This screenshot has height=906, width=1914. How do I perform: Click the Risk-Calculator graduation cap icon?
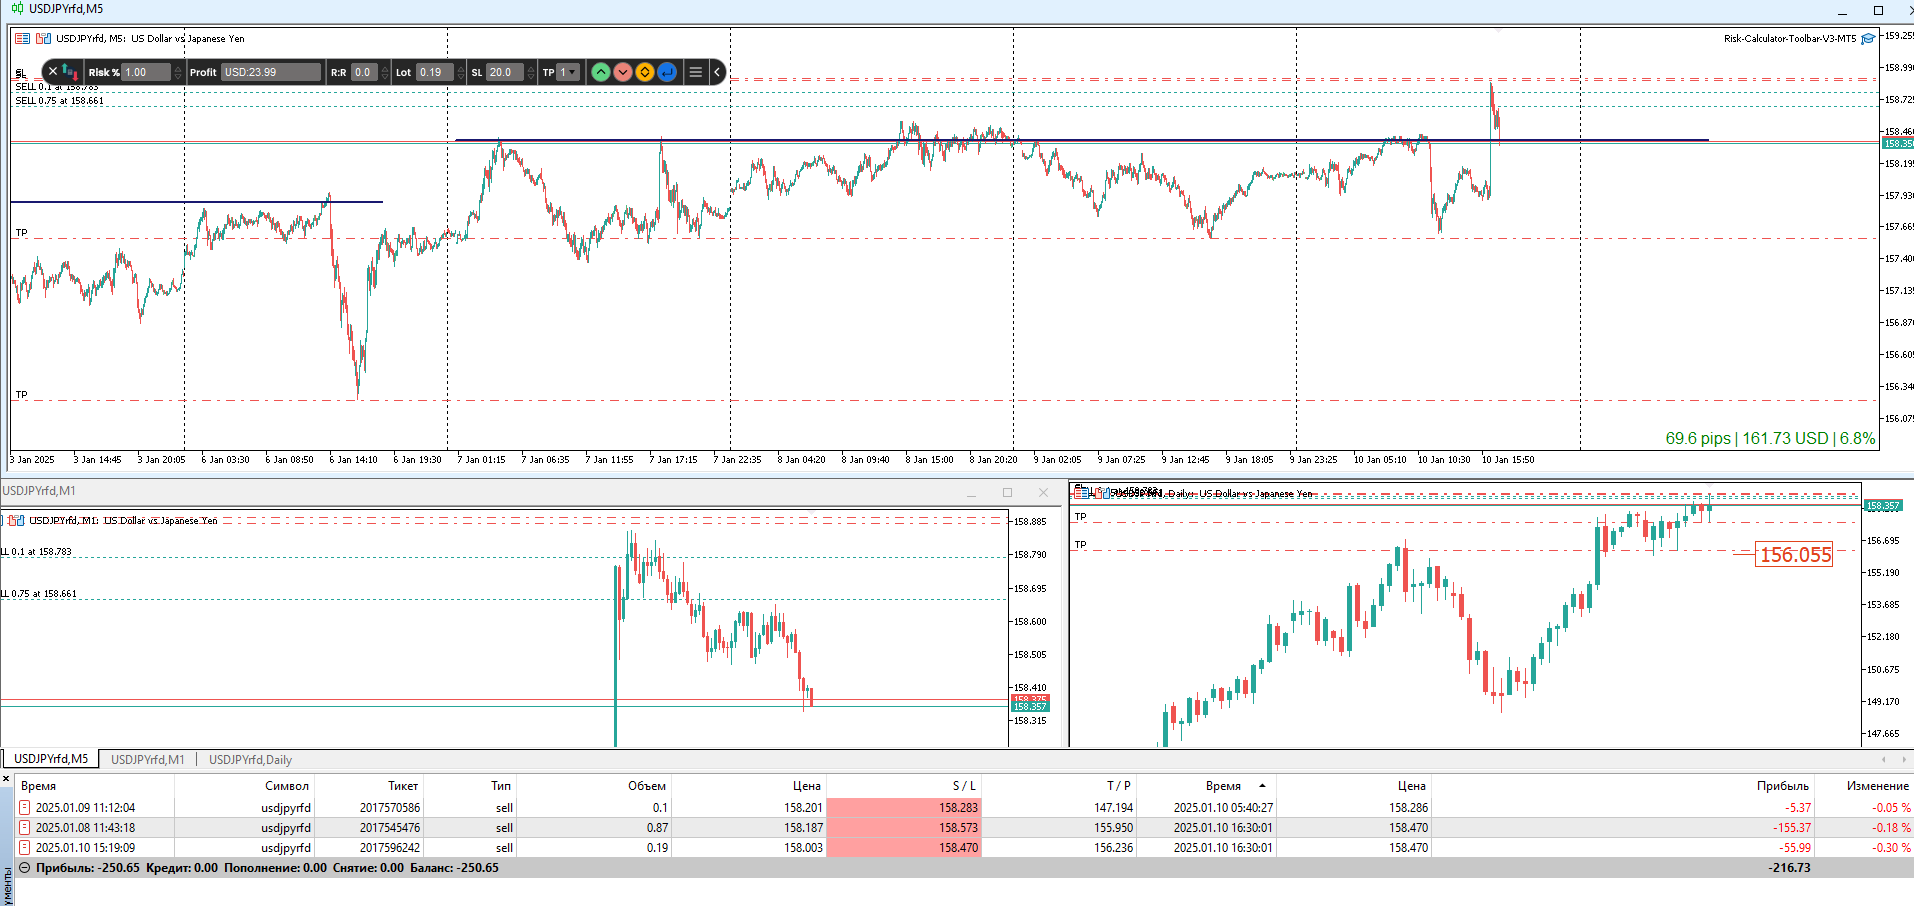point(1867,39)
